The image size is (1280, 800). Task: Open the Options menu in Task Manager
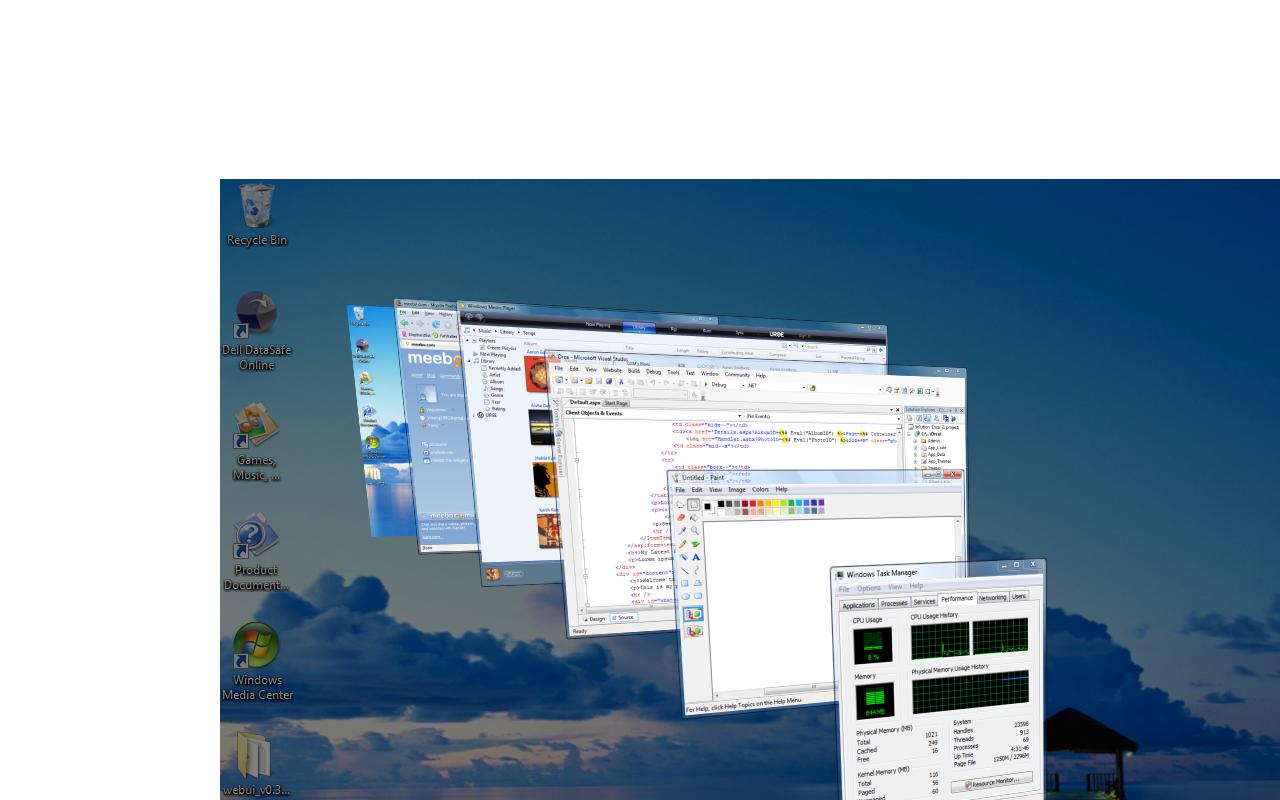[869, 588]
